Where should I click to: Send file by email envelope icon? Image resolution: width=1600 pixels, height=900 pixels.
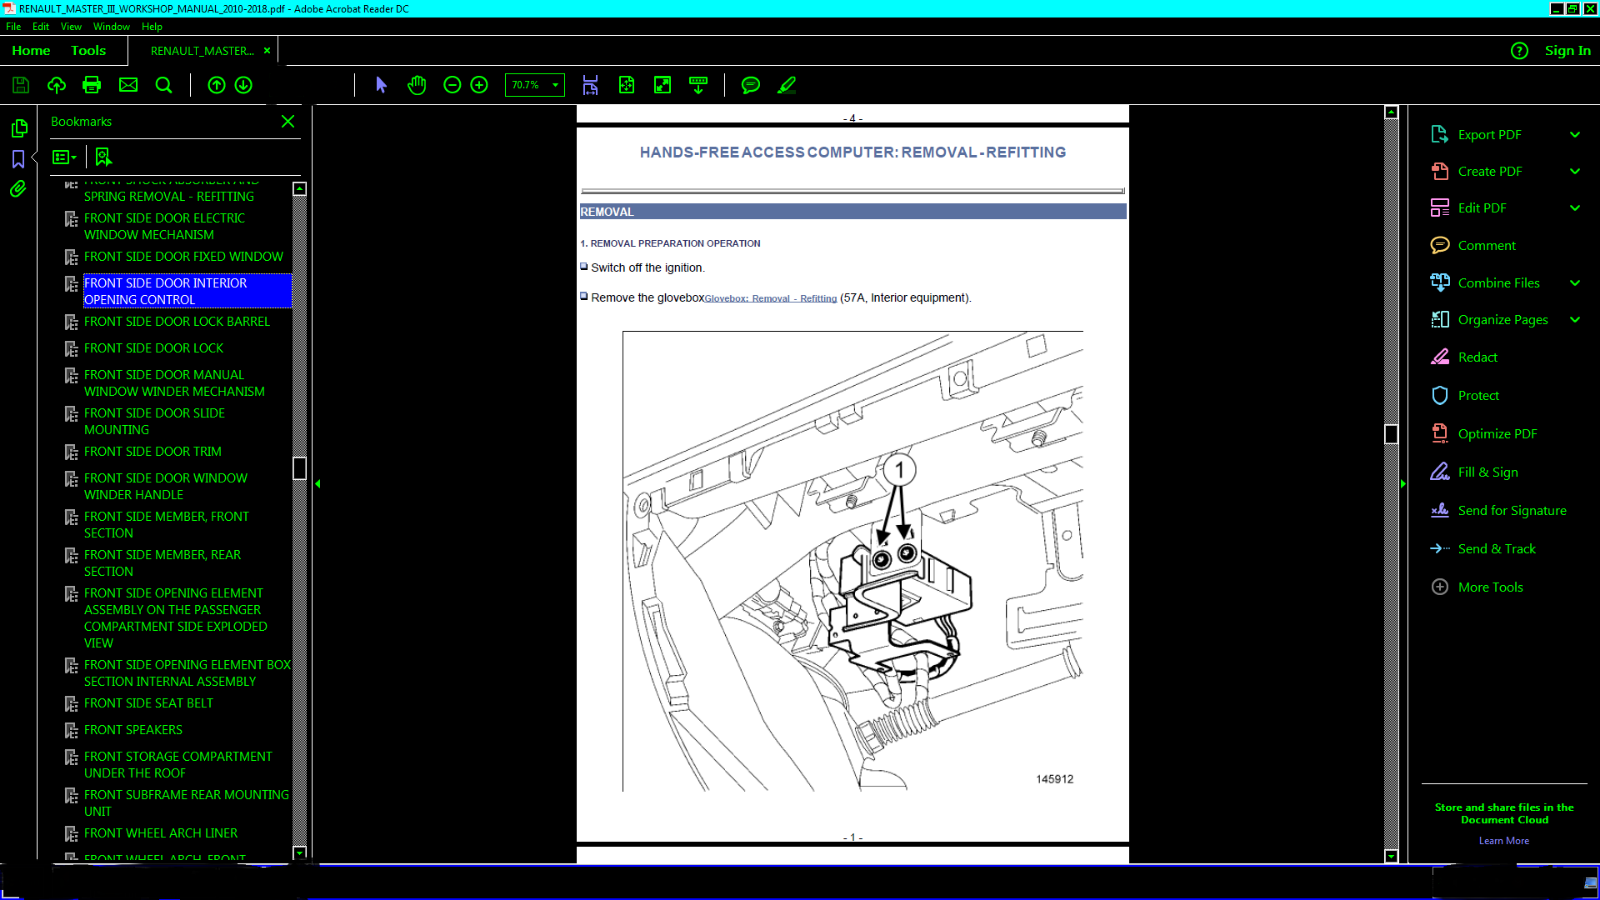128,85
